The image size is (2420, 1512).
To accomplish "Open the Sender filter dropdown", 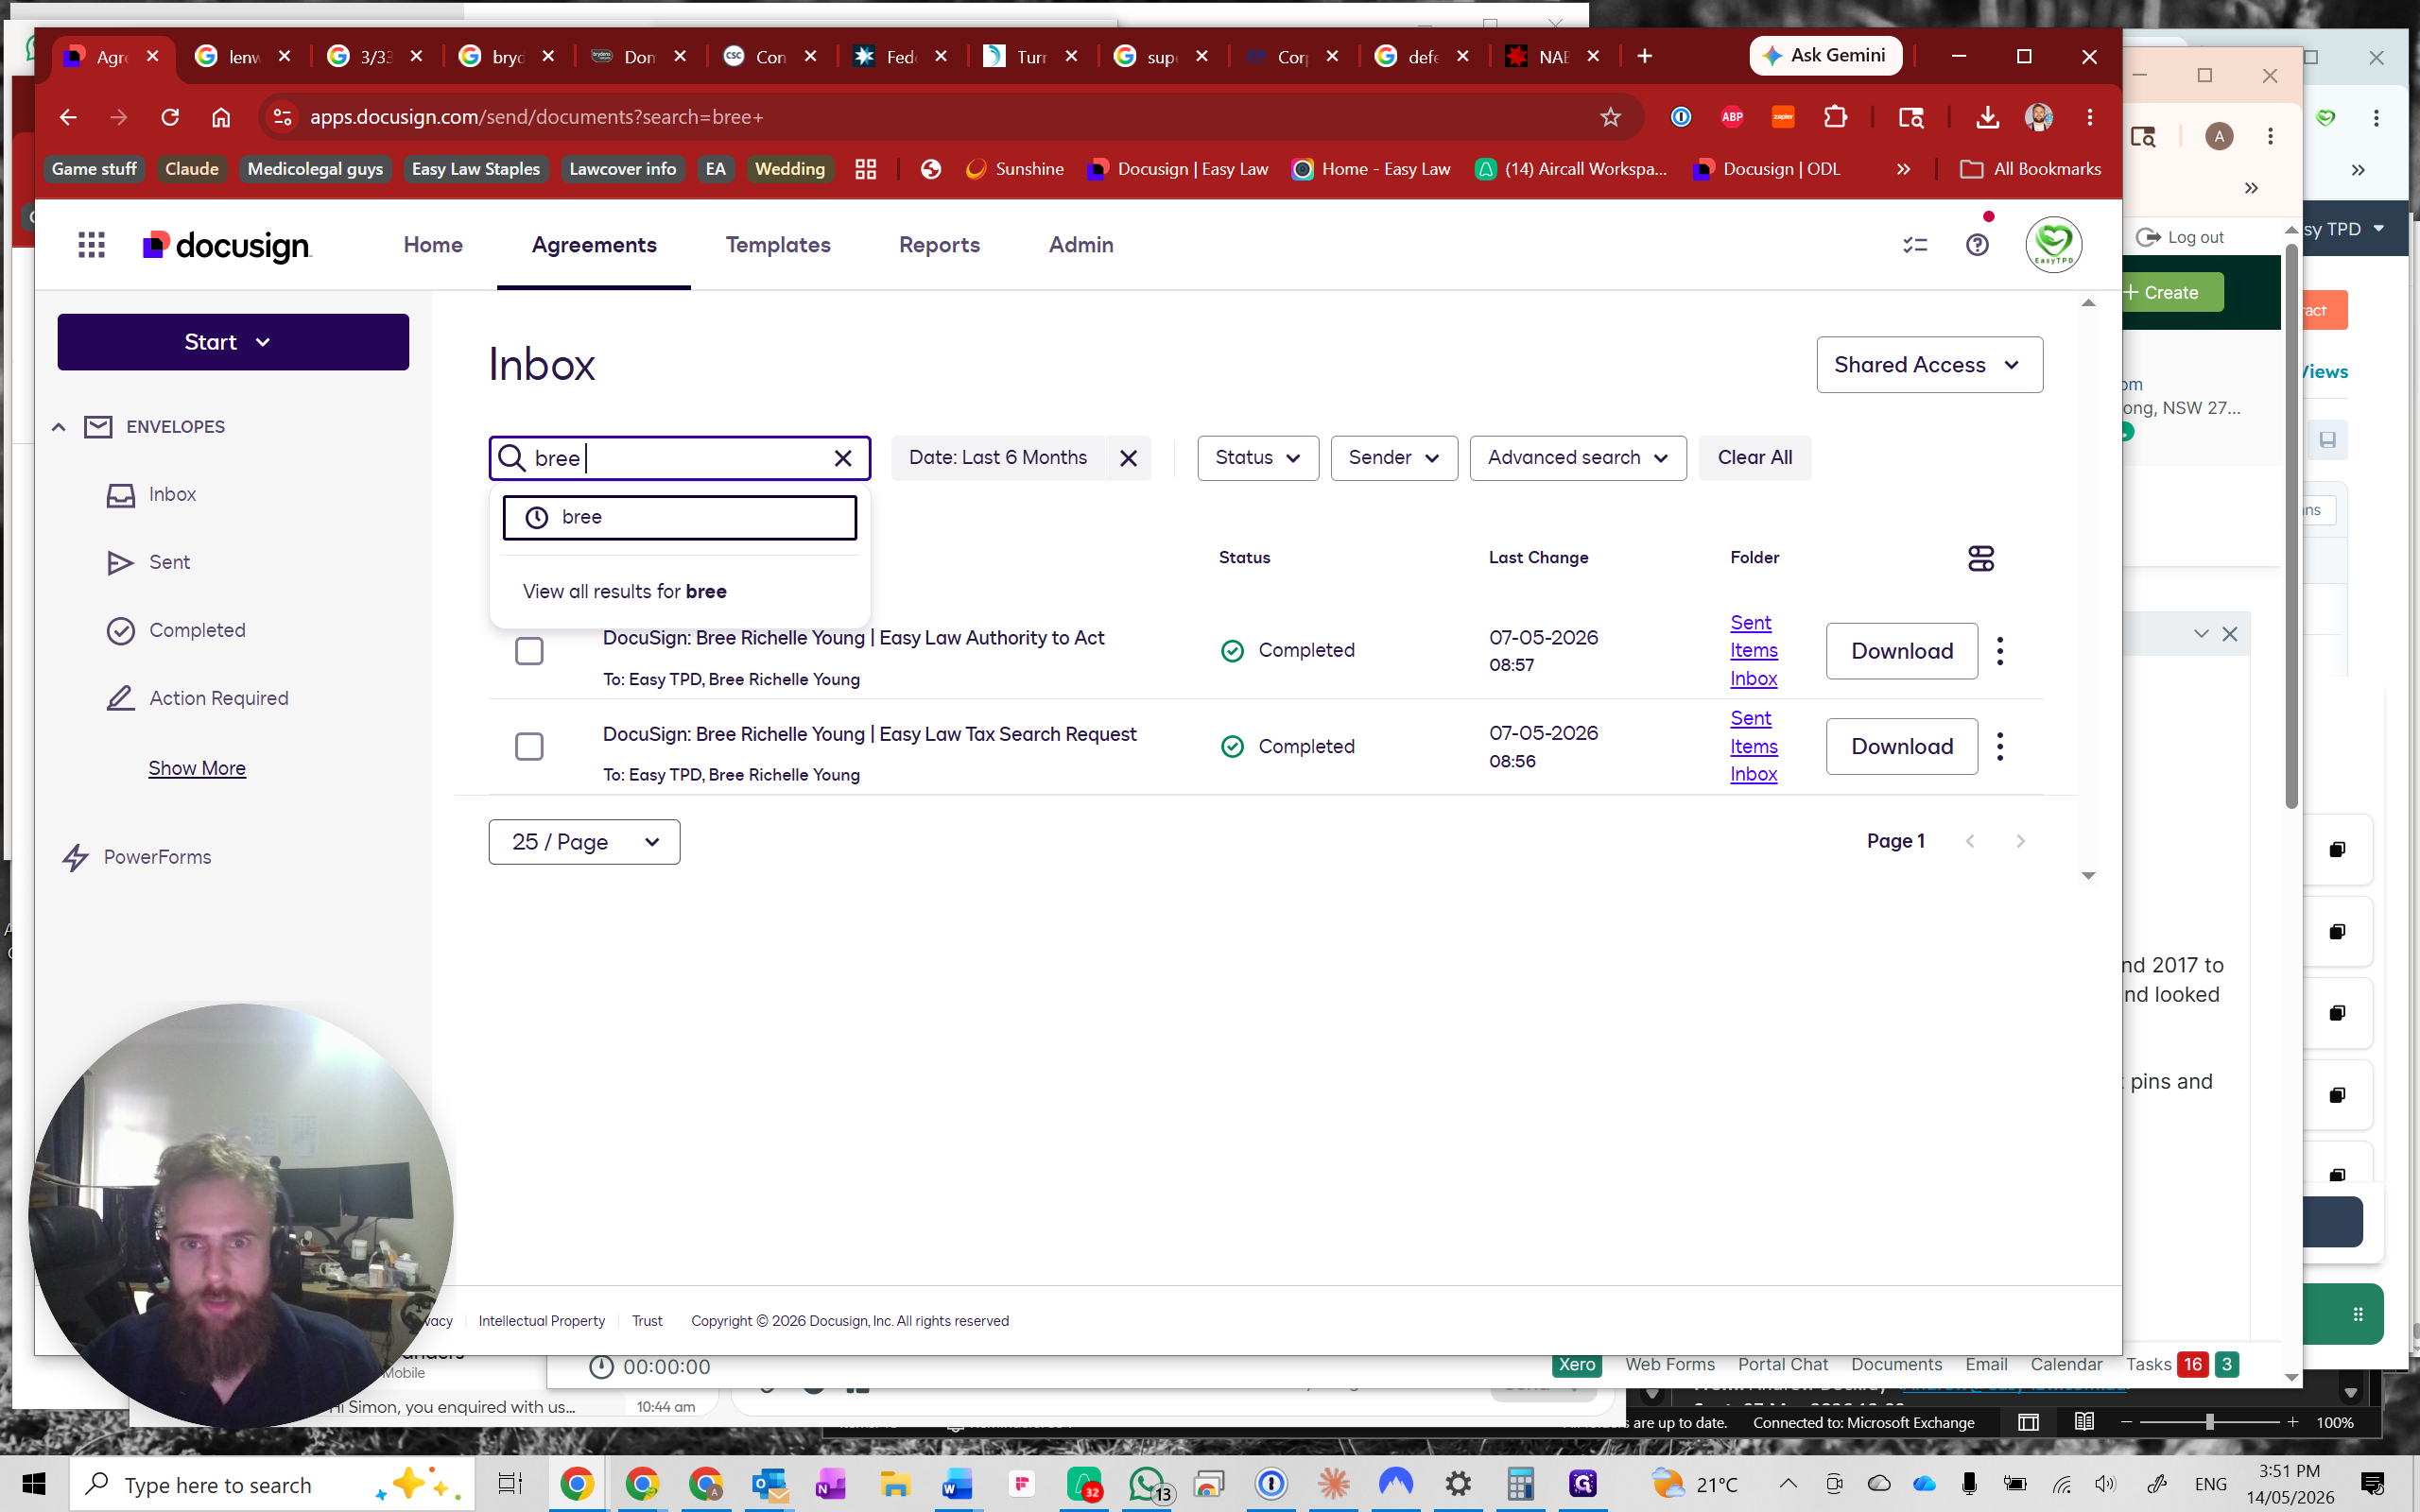I will point(1394,458).
